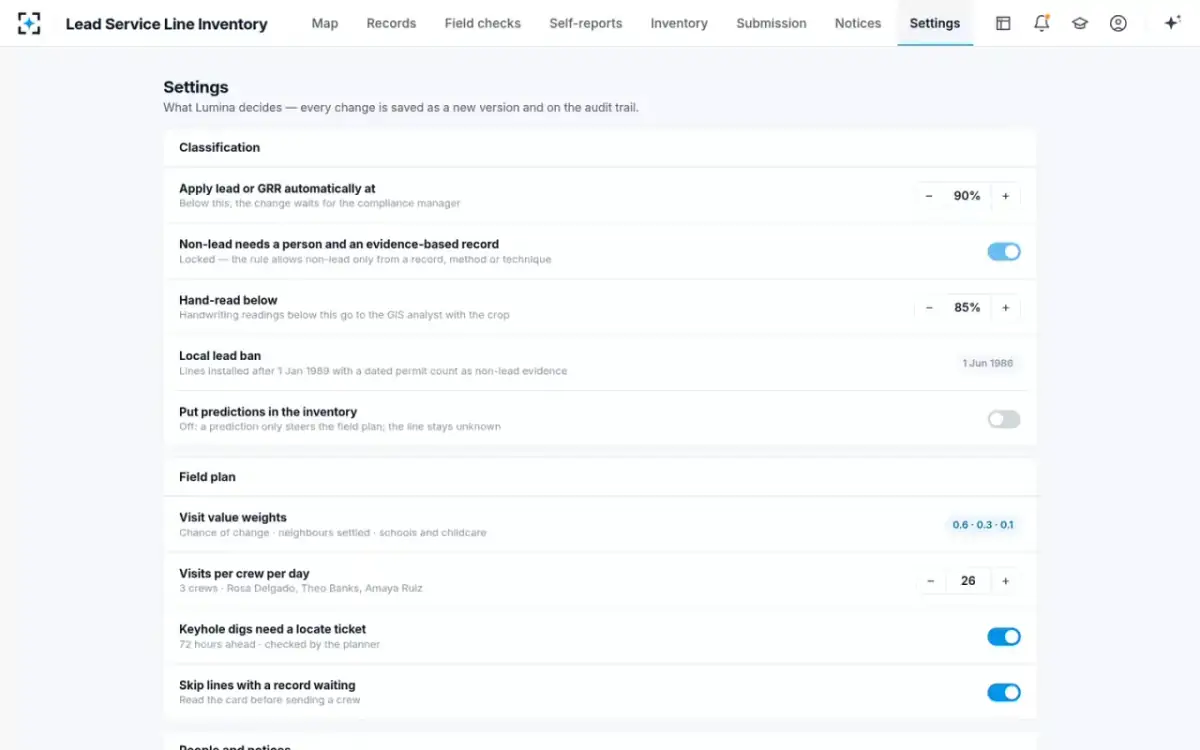
Task: Click Read the card before sending a crew
Action: click(x=270, y=701)
